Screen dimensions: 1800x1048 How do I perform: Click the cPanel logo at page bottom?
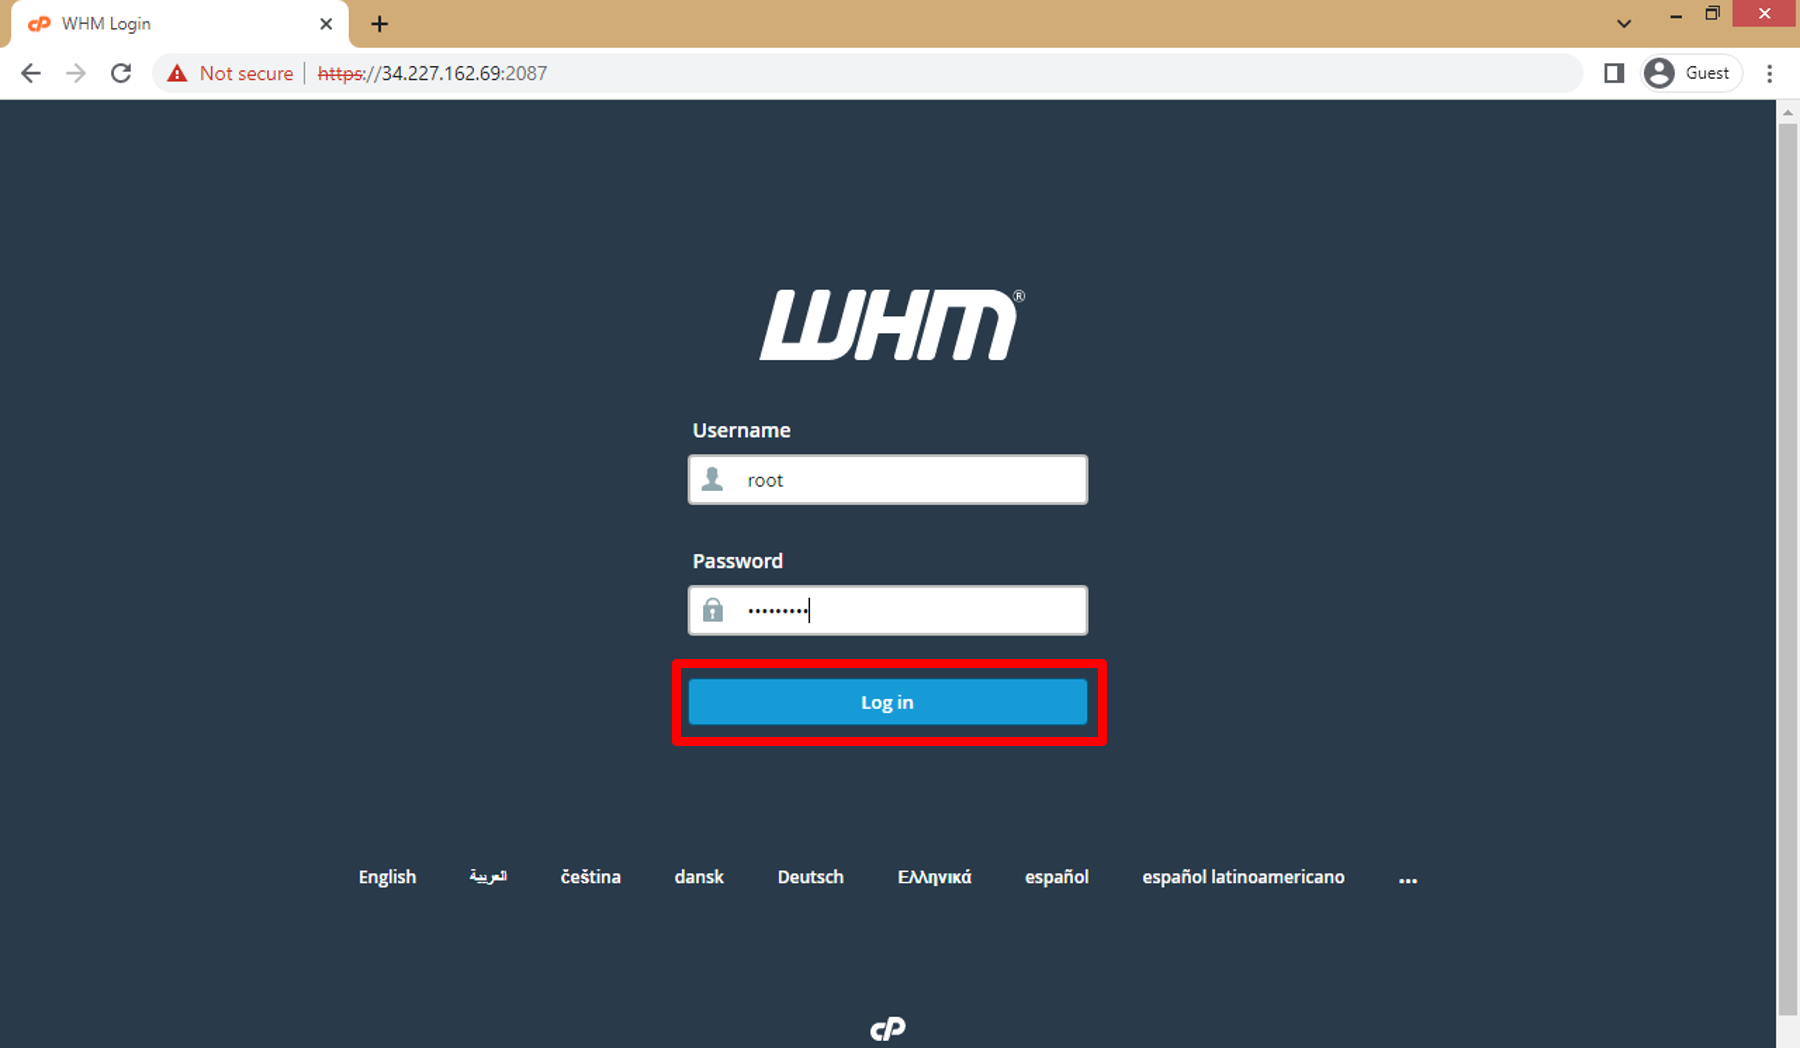tap(887, 1029)
